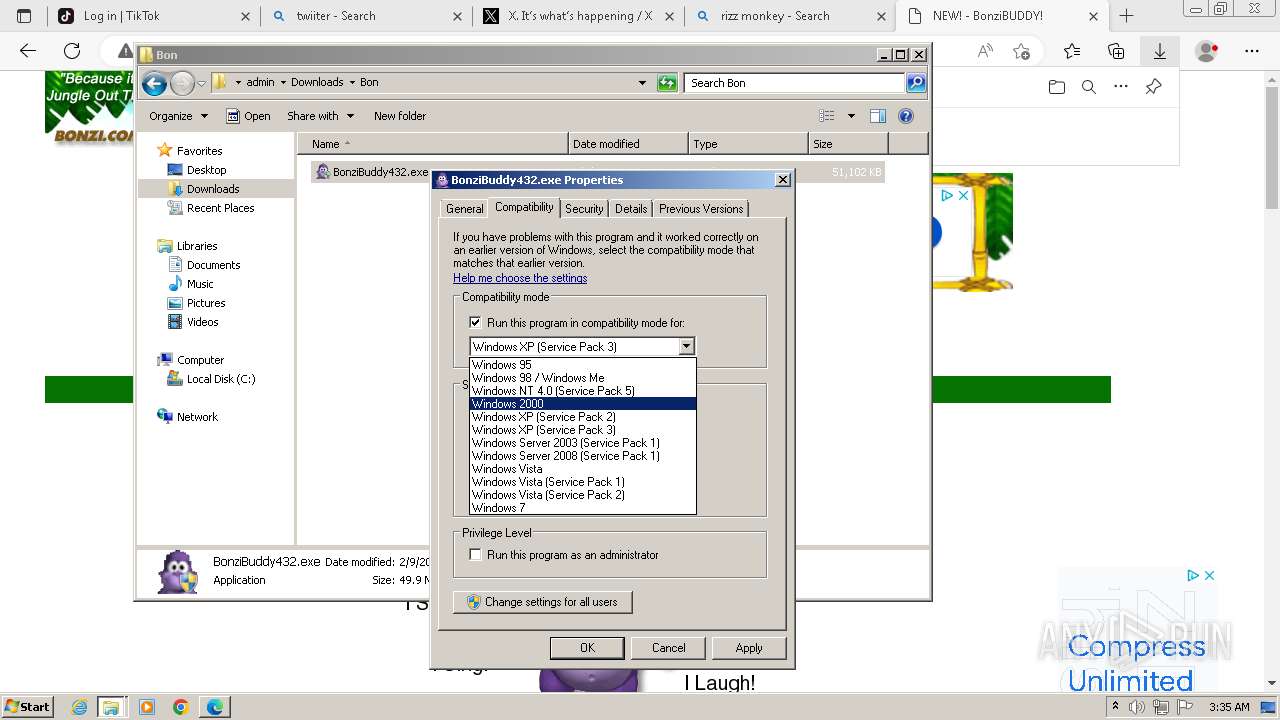The width and height of the screenshot is (1280, 720).
Task: Choose Windows Vista (Service Pack 2)
Action: point(583,495)
